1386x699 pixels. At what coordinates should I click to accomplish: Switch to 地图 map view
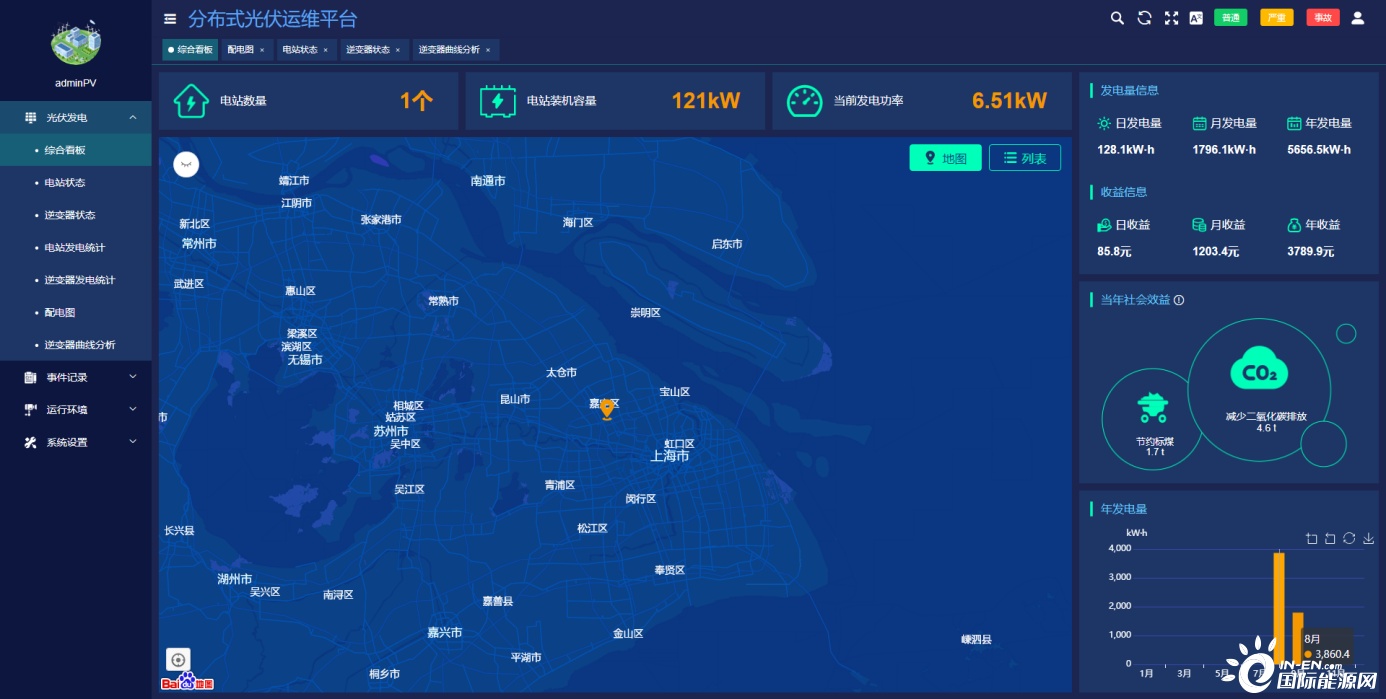click(945, 158)
